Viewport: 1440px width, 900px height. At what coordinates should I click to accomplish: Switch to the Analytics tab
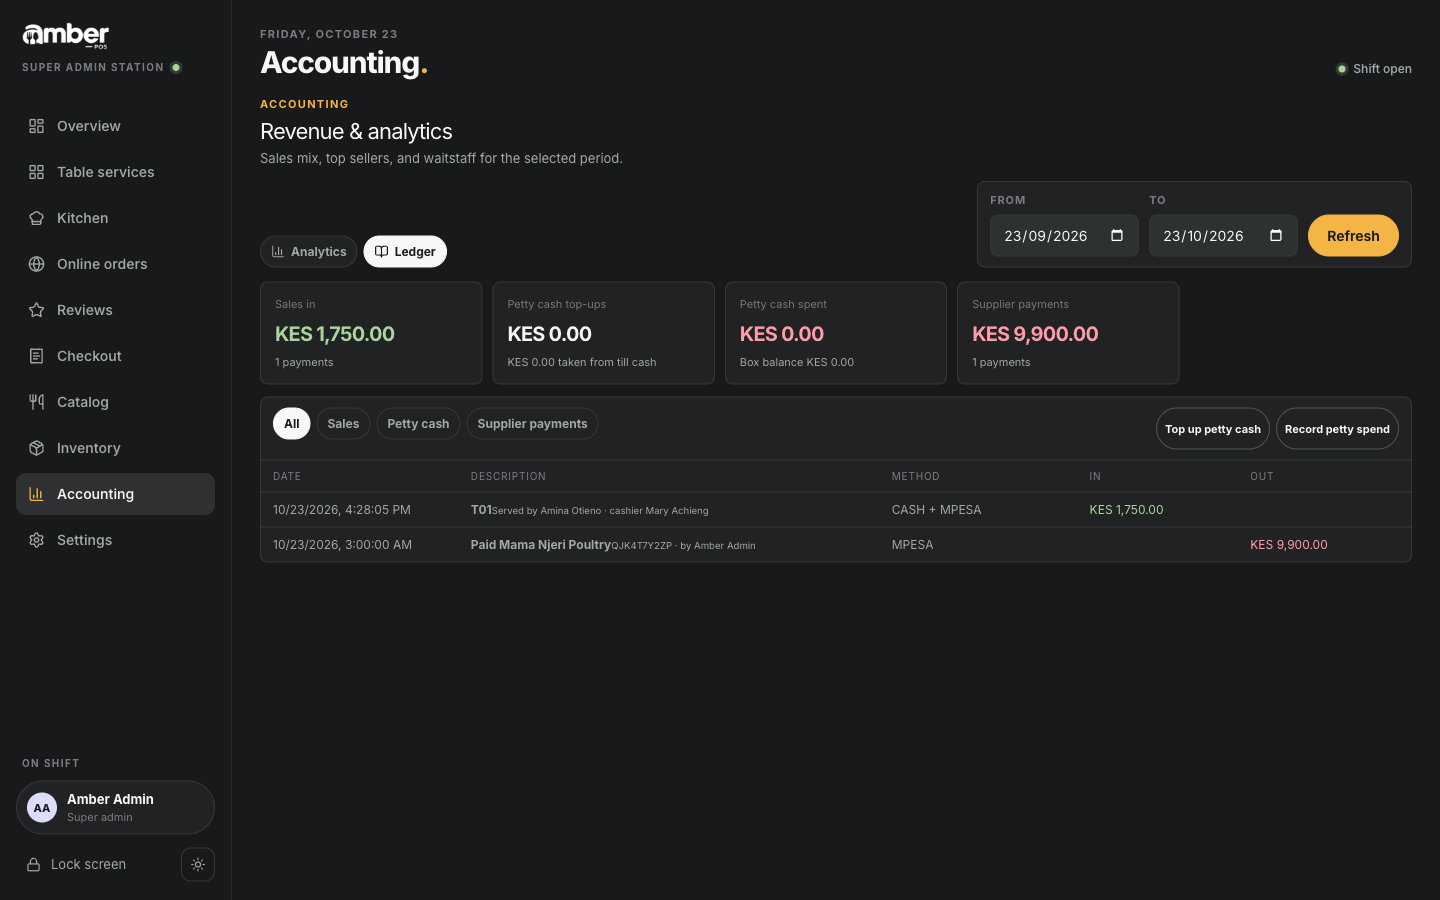tap(309, 252)
